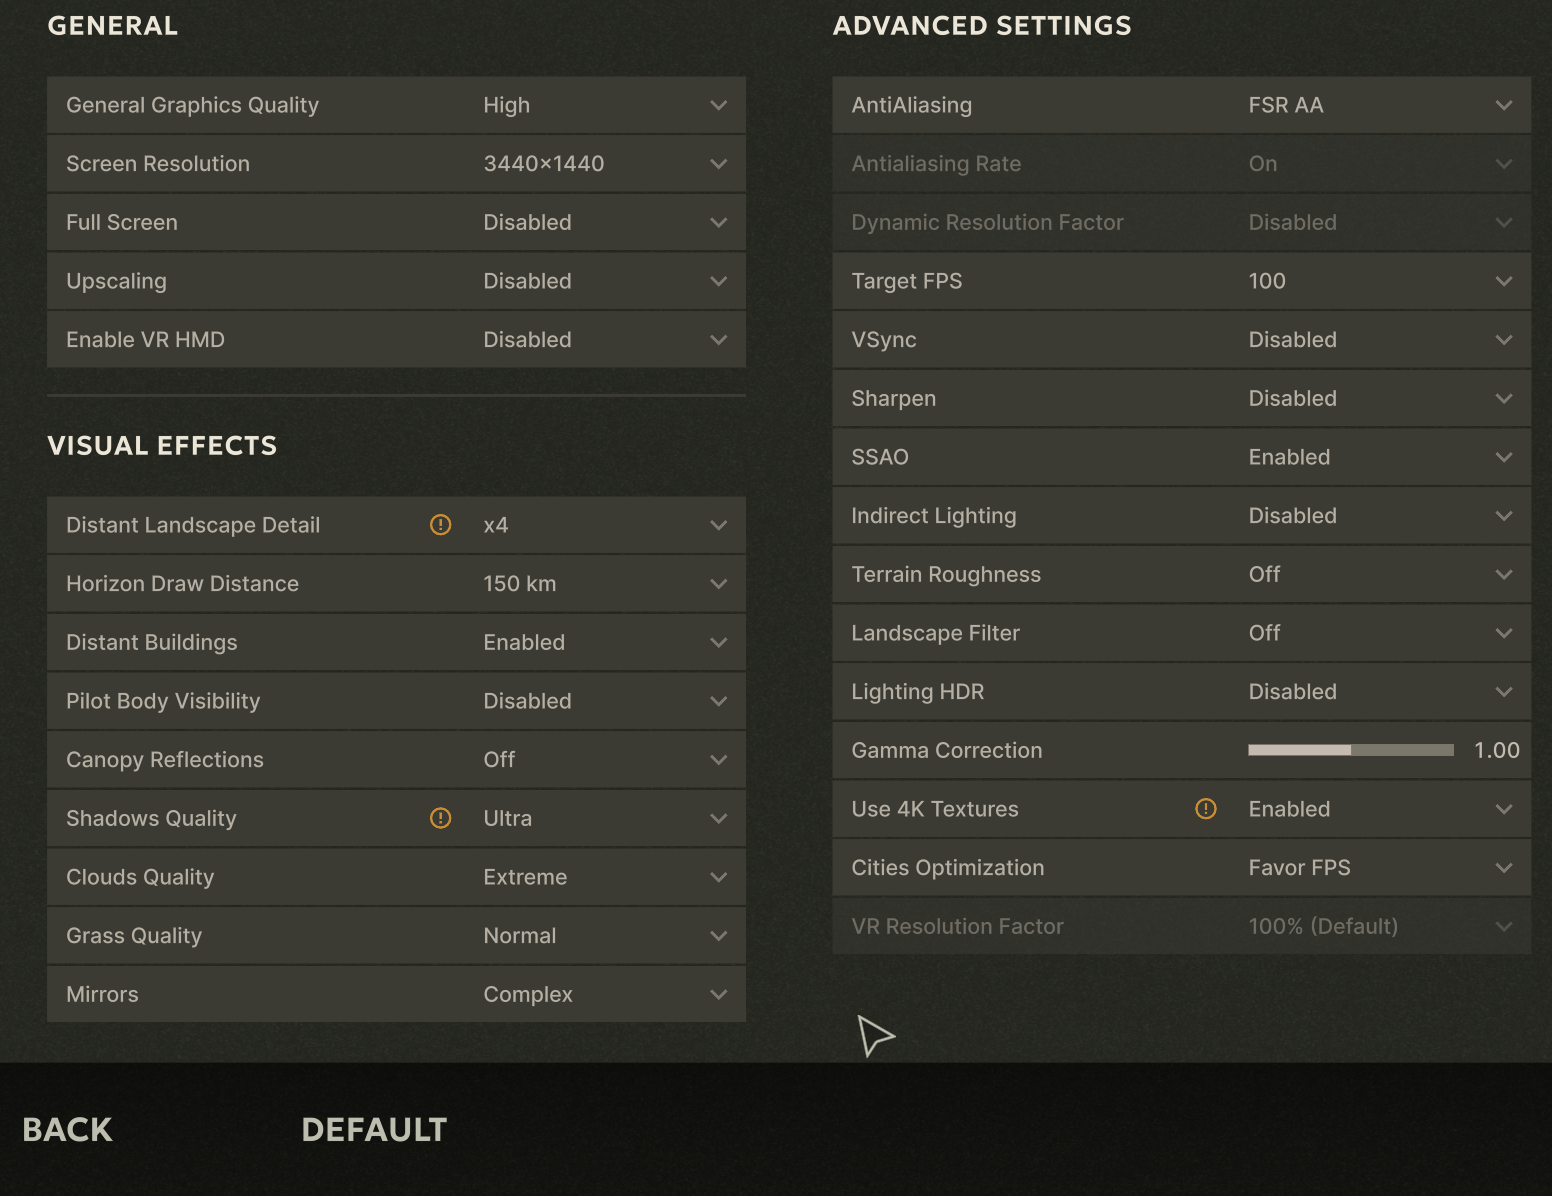Image resolution: width=1552 pixels, height=1196 pixels.
Task: Click the GENERAL section heading
Action: point(113,26)
